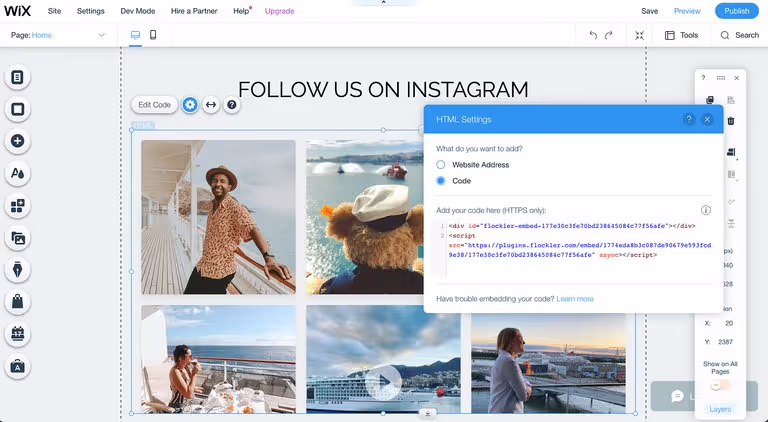768x422 pixels.
Task: Open the blue gear Settings icon beside Edit Code
Action: tap(190, 104)
